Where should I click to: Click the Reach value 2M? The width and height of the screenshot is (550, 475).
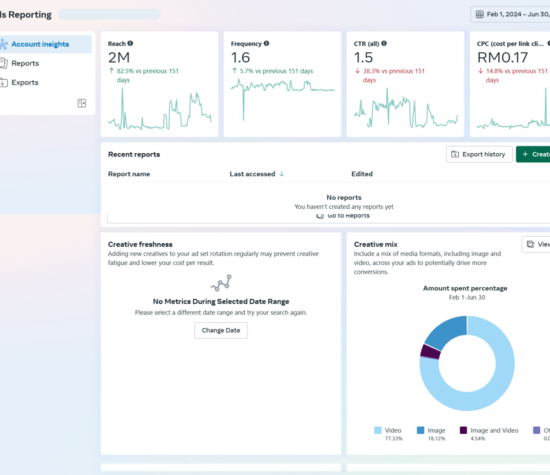coord(119,58)
